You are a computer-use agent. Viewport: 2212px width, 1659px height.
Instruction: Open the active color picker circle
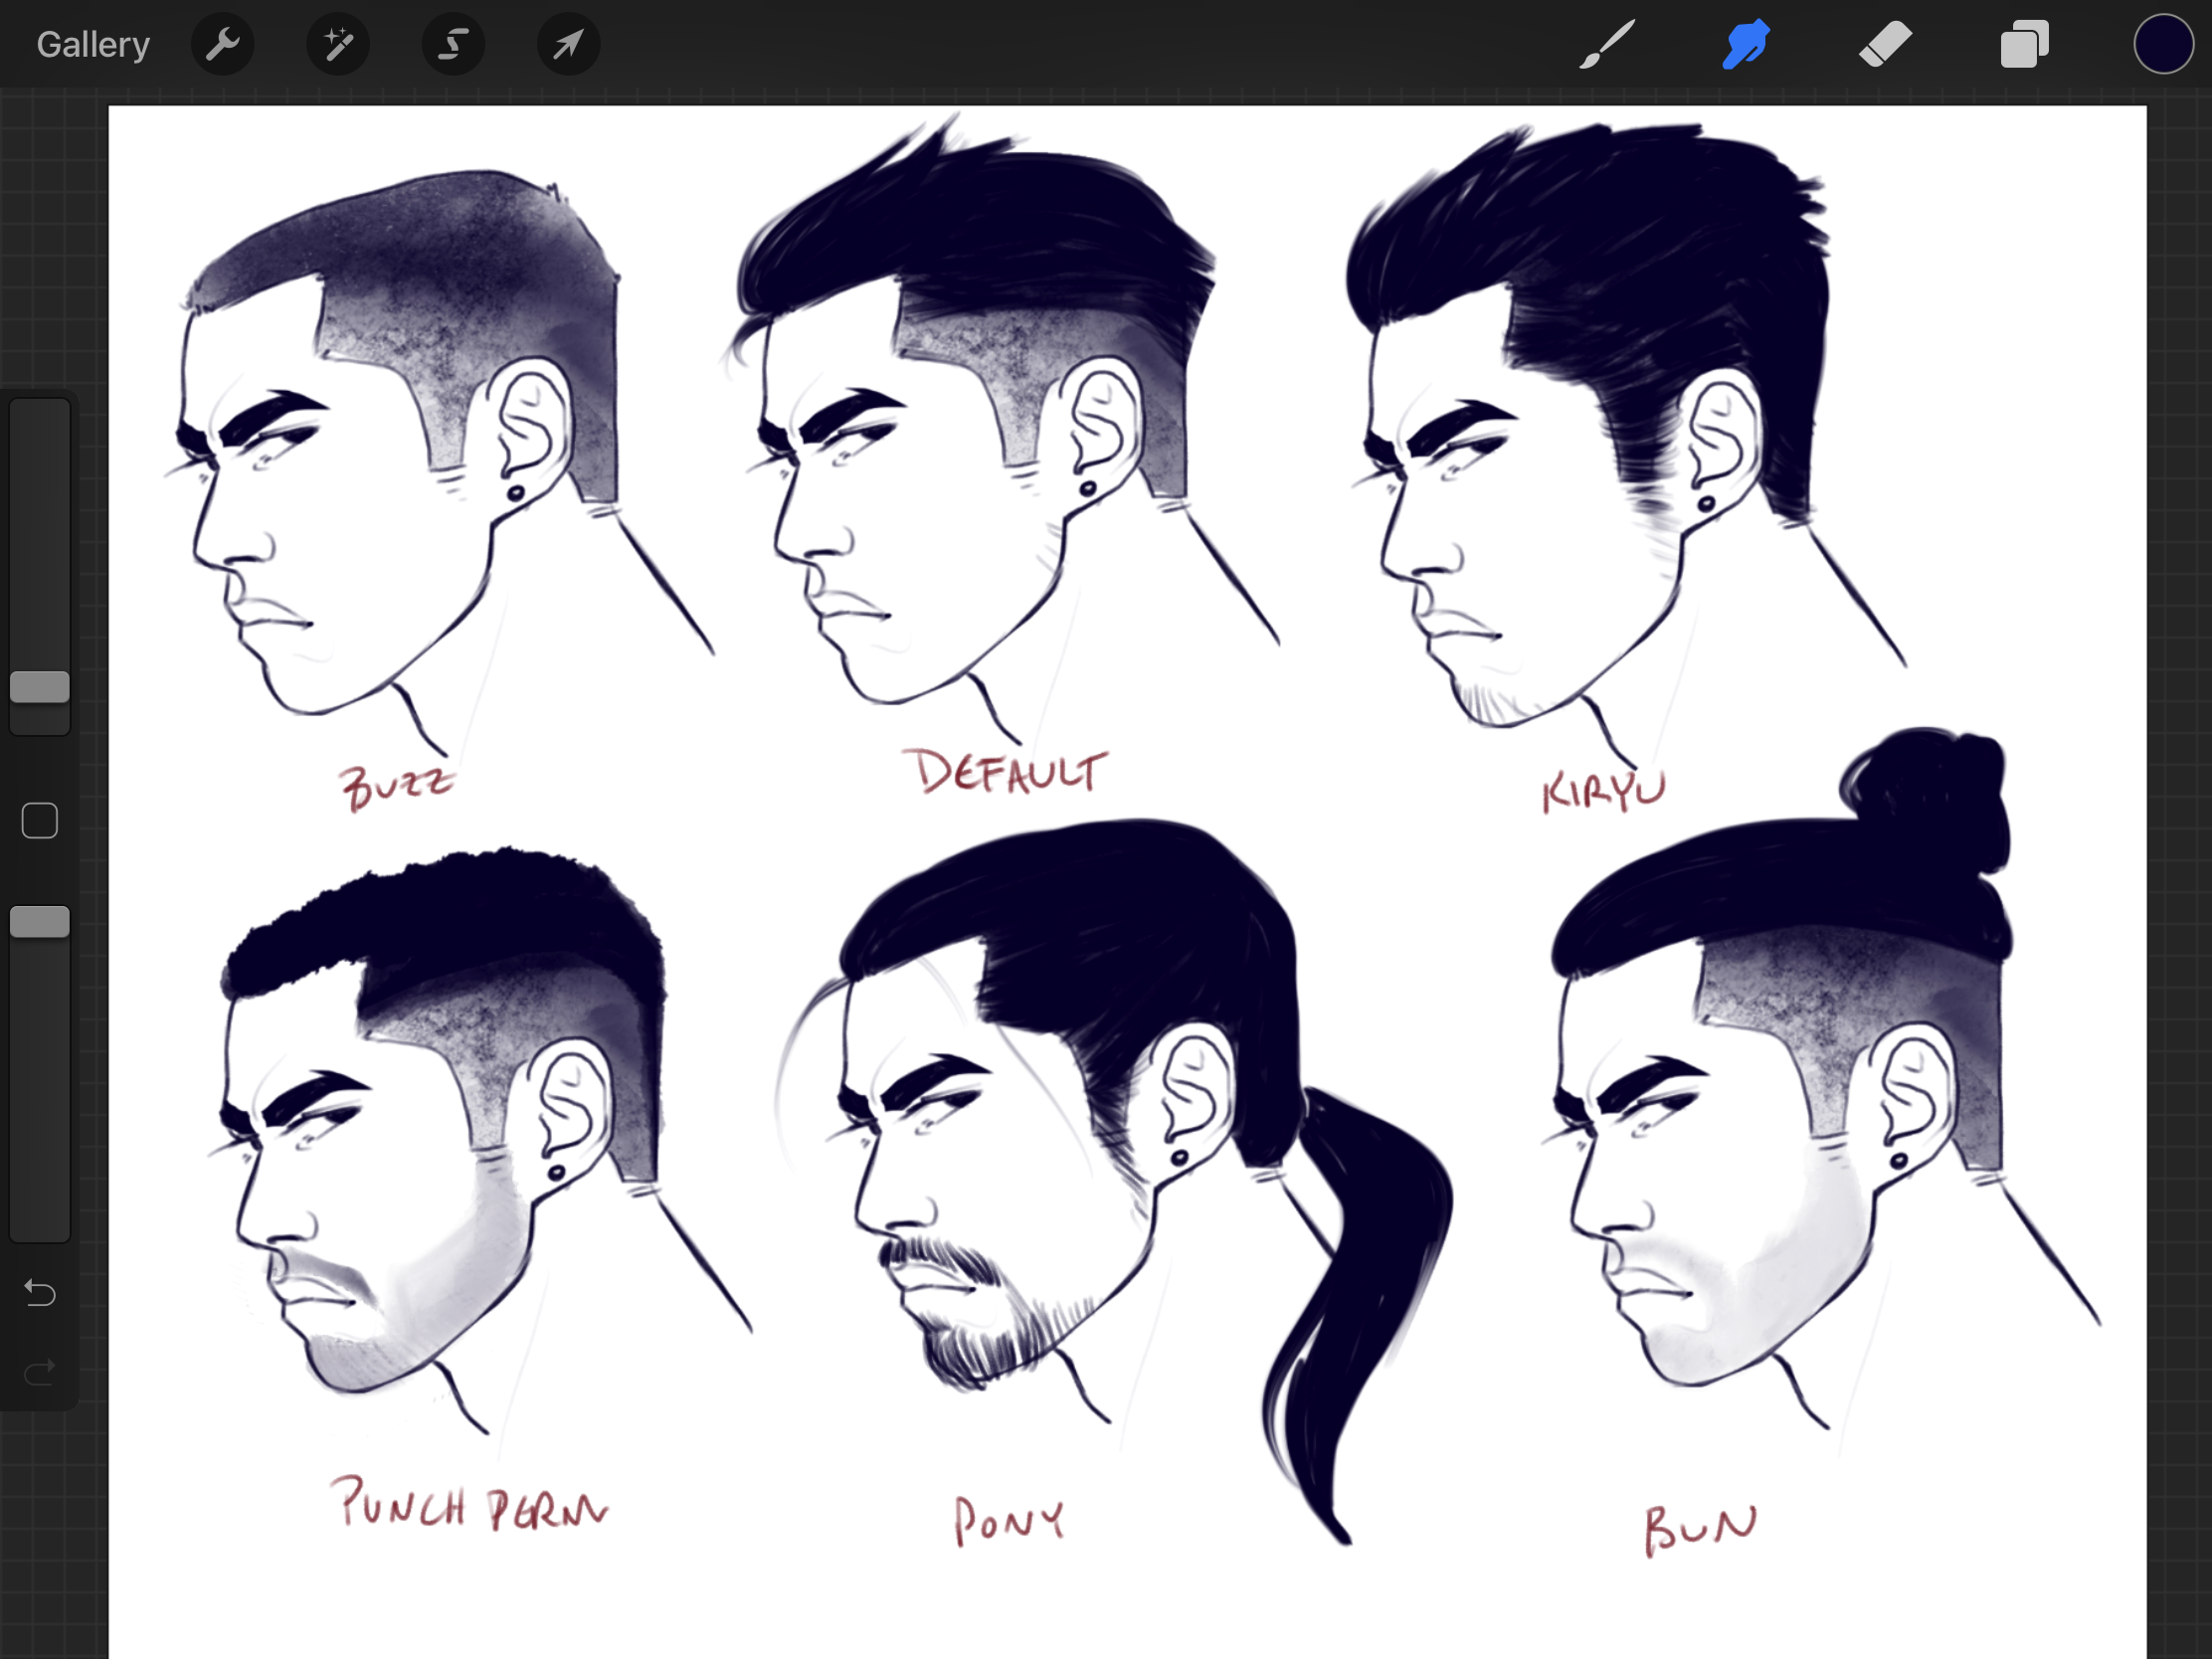[2163, 45]
